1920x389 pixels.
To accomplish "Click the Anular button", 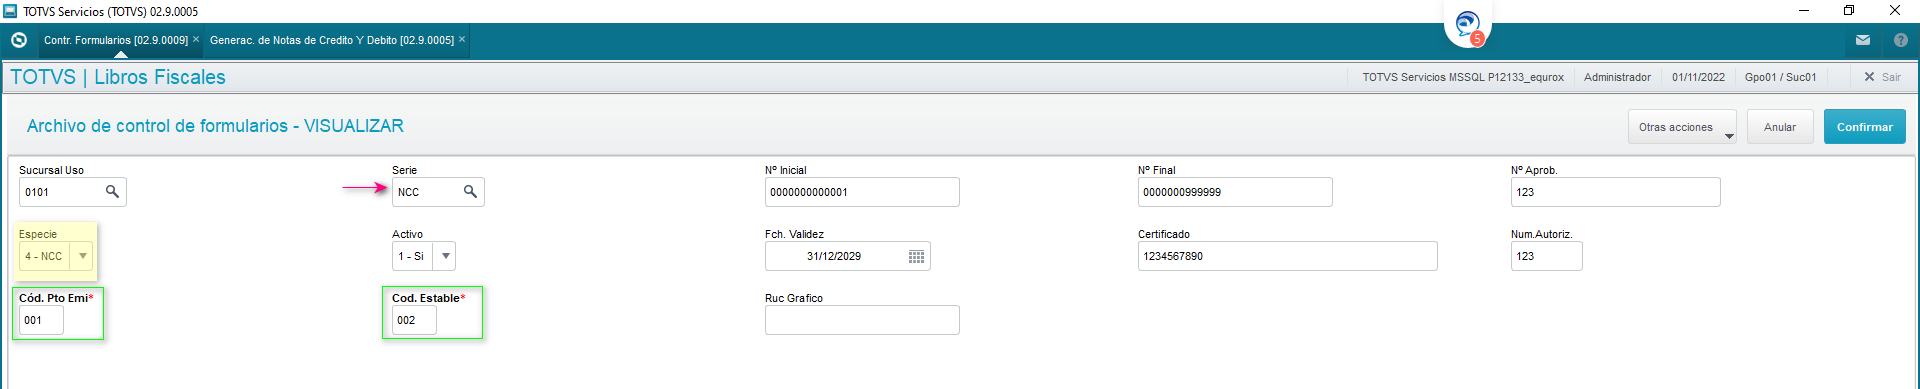I will pos(1780,127).
